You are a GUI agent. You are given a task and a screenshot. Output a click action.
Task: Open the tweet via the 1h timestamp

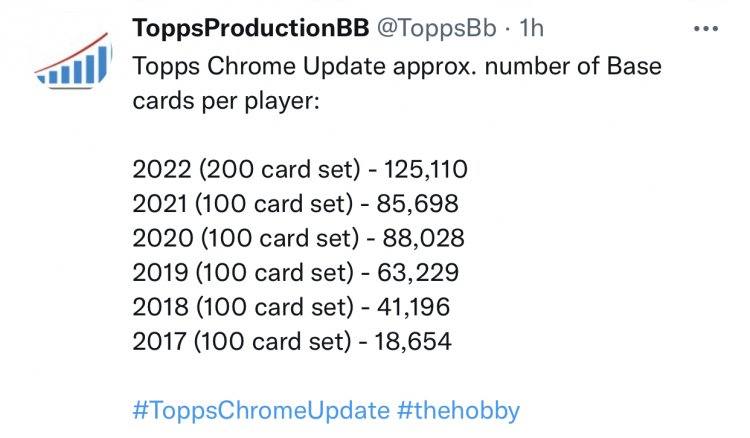531,28
